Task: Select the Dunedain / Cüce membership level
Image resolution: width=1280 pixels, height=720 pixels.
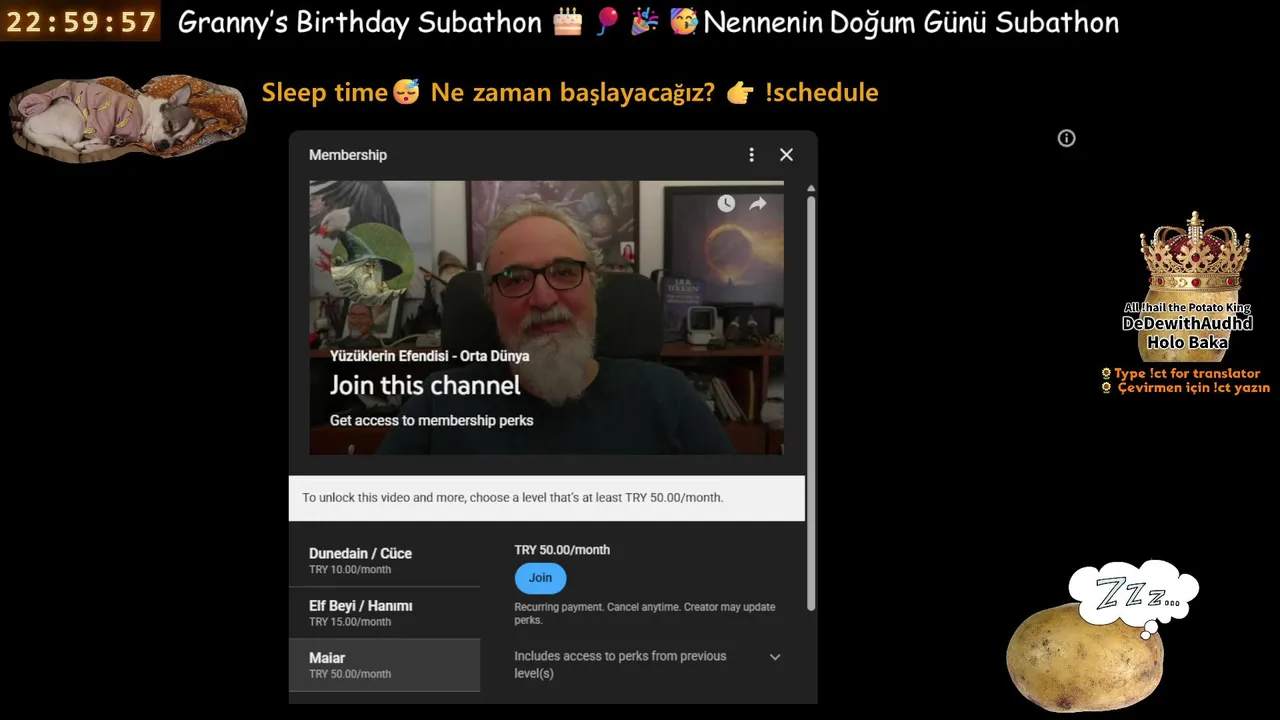Action: 384,561
